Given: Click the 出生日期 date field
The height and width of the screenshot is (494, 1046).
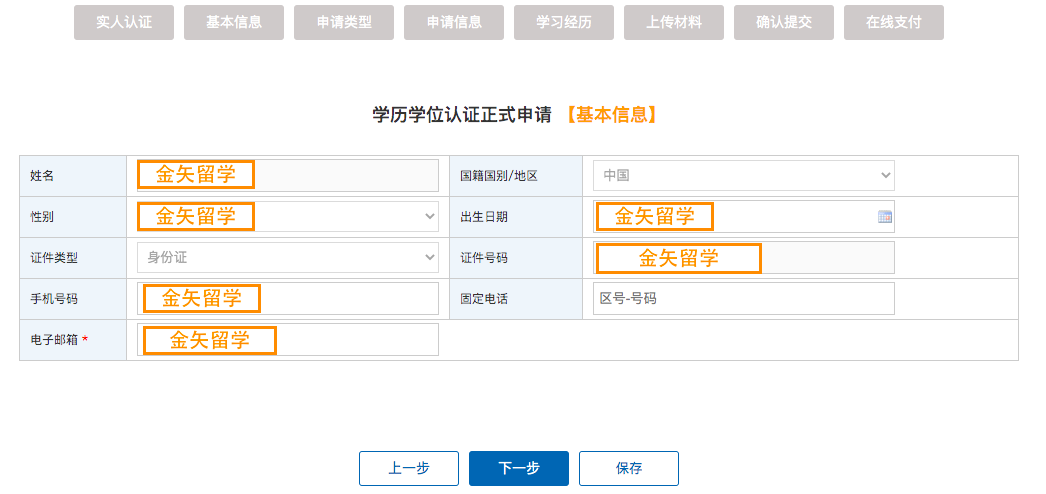Looking at the screenshot, I should point(744,216).
